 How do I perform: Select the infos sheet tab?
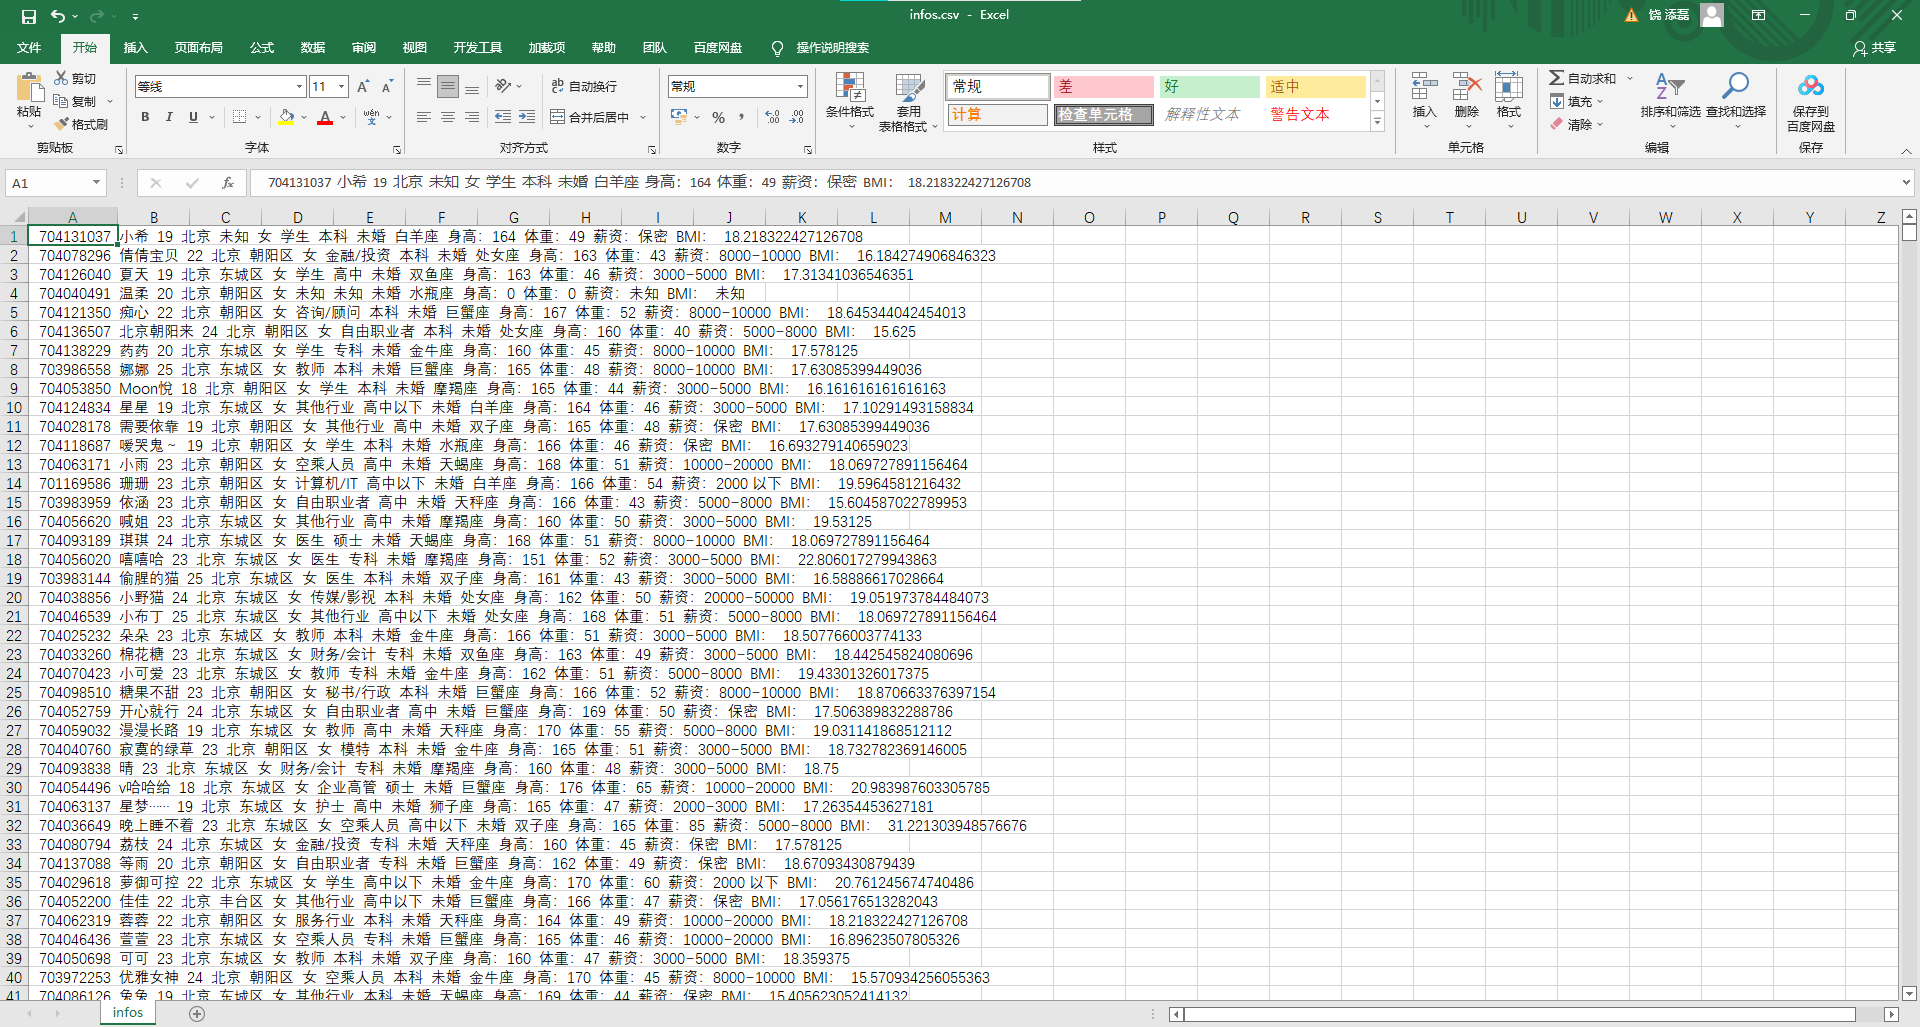click(x=128, y=1013)
